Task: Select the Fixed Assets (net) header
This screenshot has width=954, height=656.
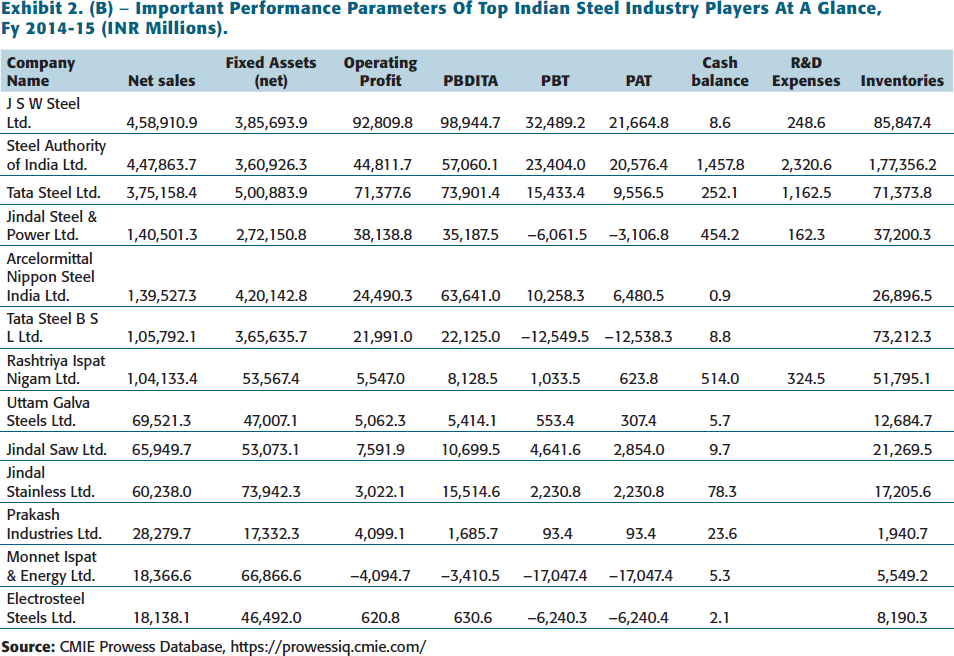Action: 271,72
